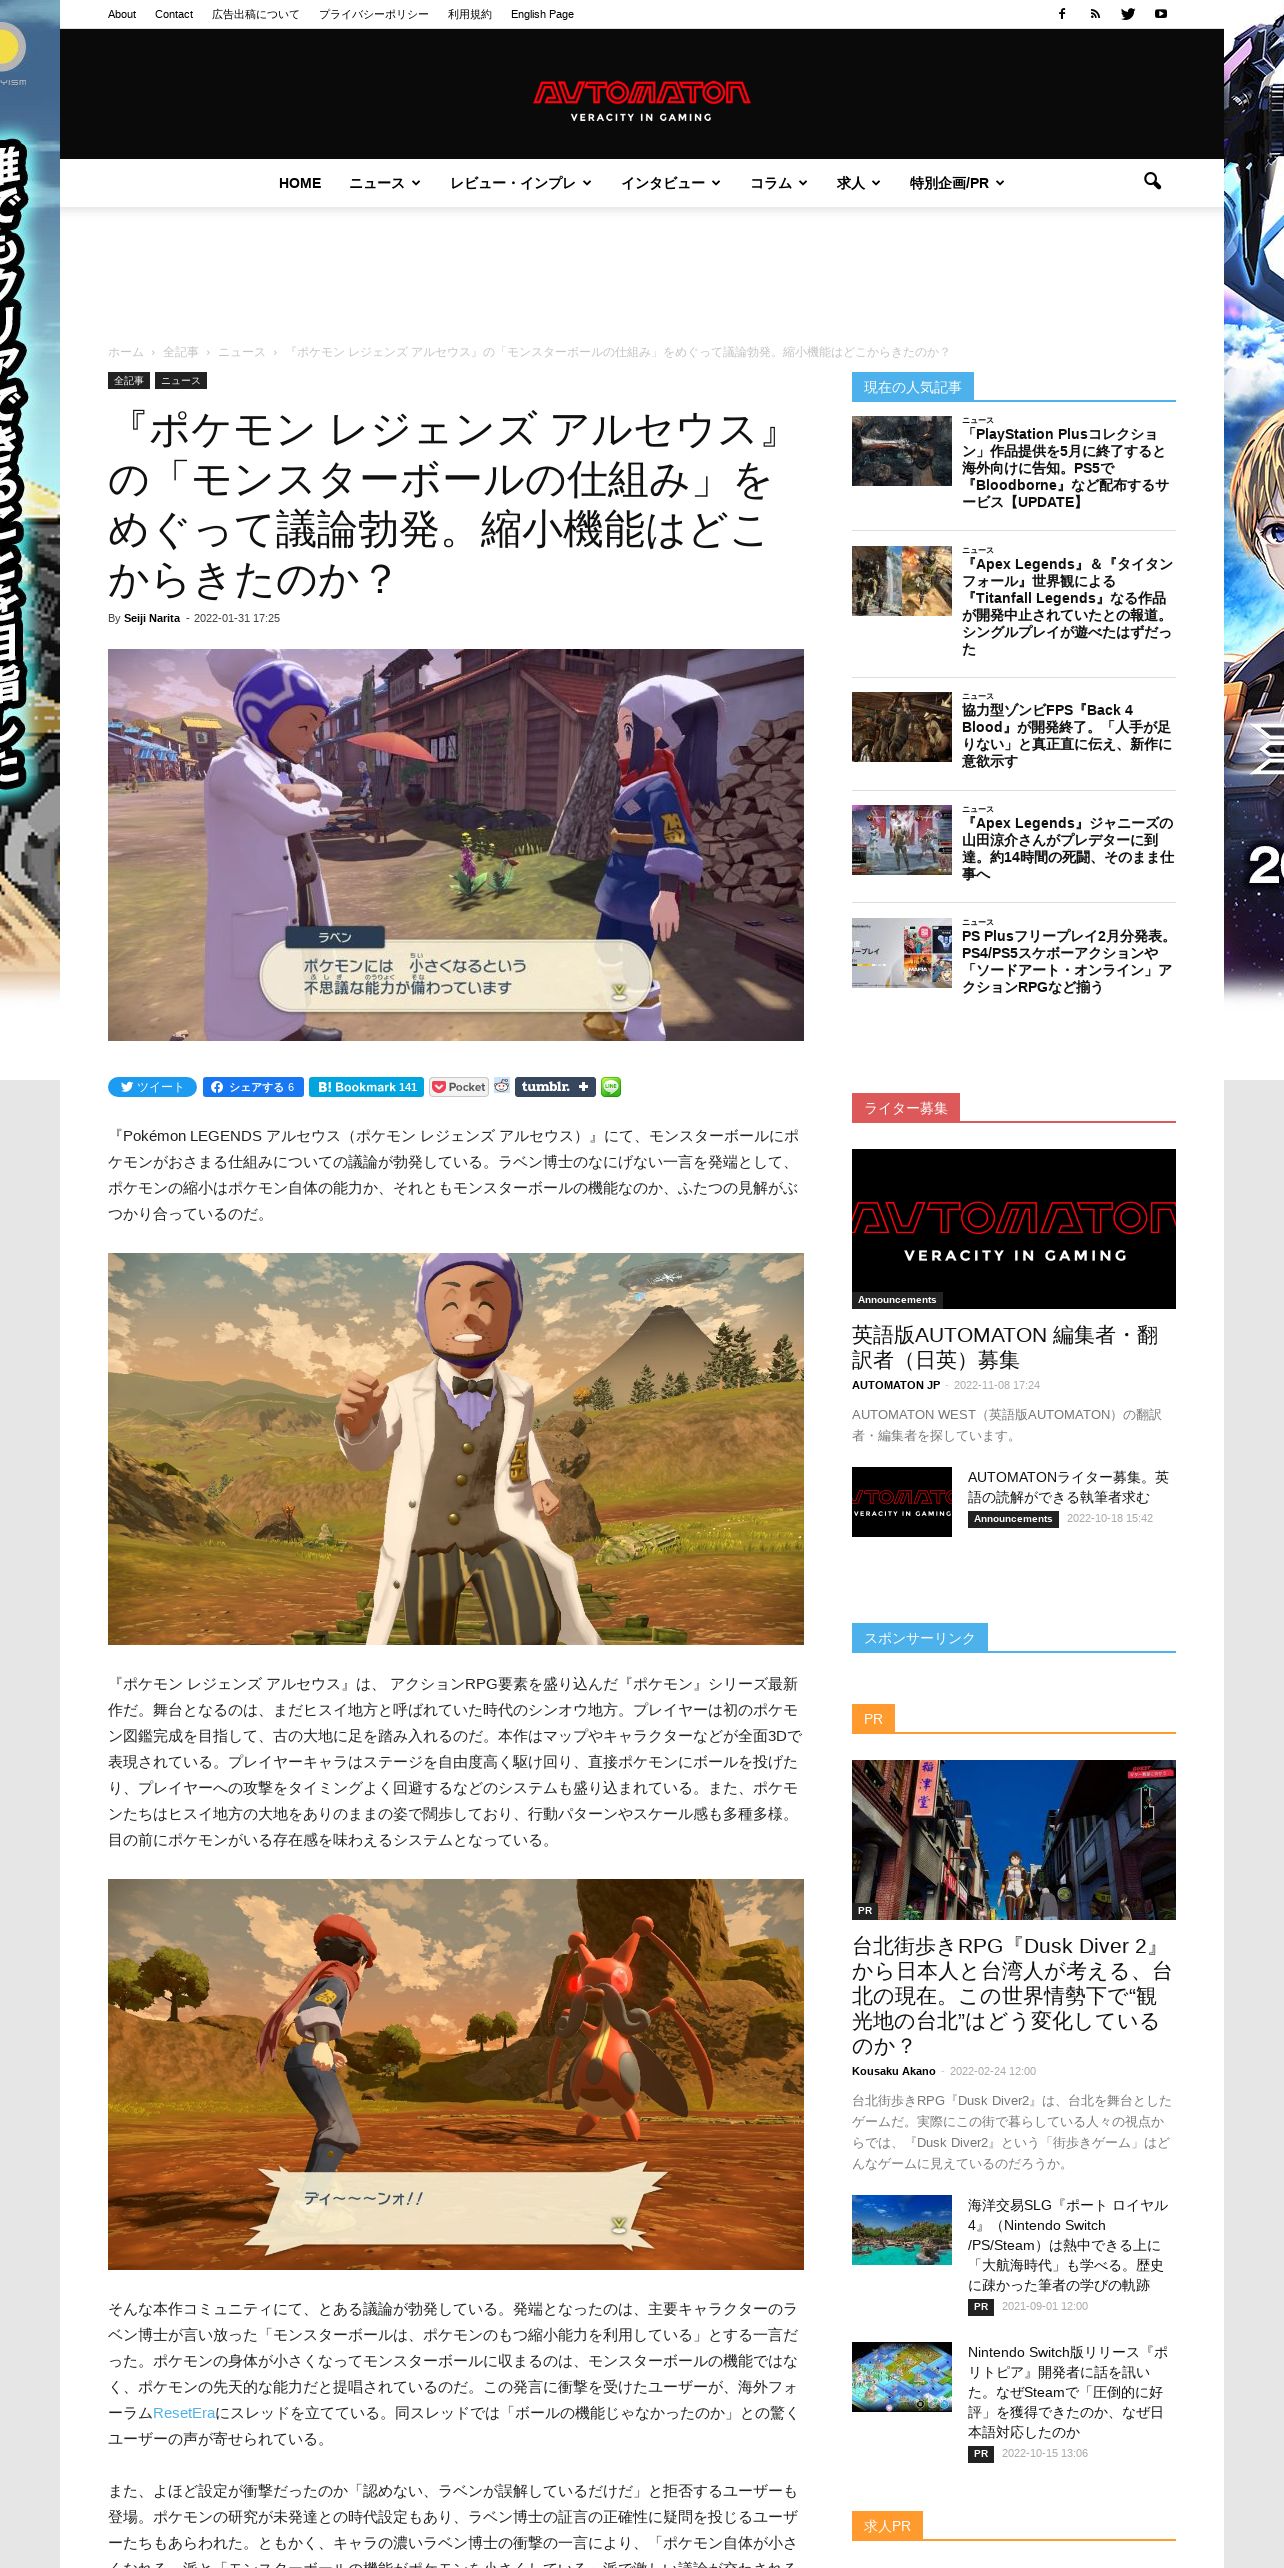Open ポリトピア developer interview article
The height and width of the screenshot is (2568, 1284).
pyautogui.click(x=1068, y=2392)
